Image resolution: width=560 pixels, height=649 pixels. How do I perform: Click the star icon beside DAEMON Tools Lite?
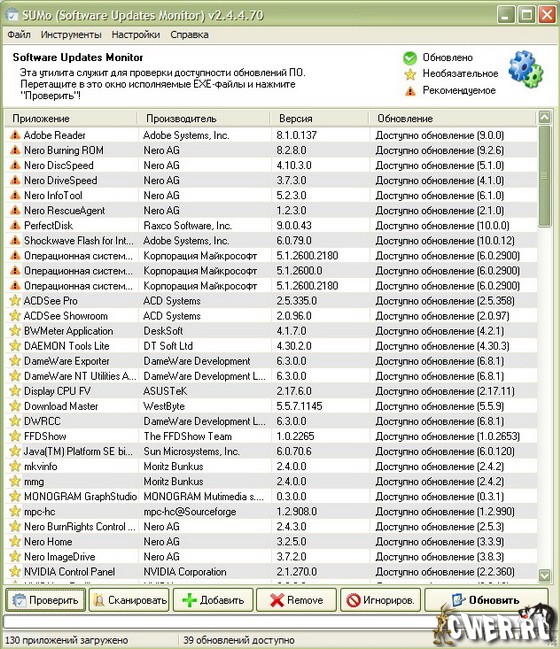point(15,346)
